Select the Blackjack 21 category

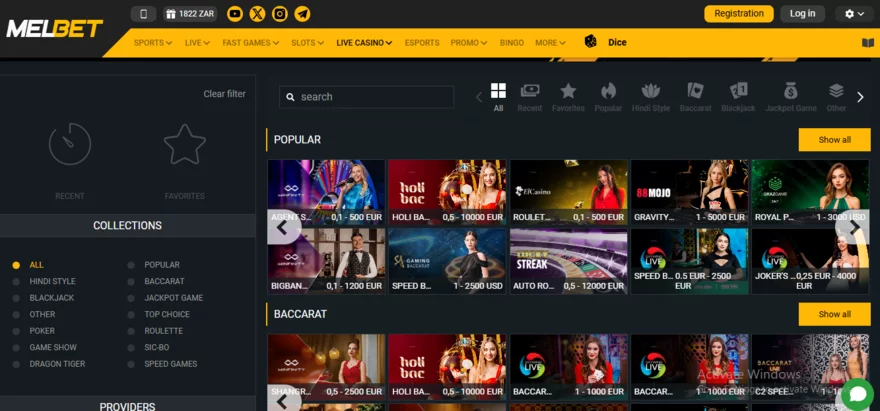pyautogui.click(x=739, y=97)
